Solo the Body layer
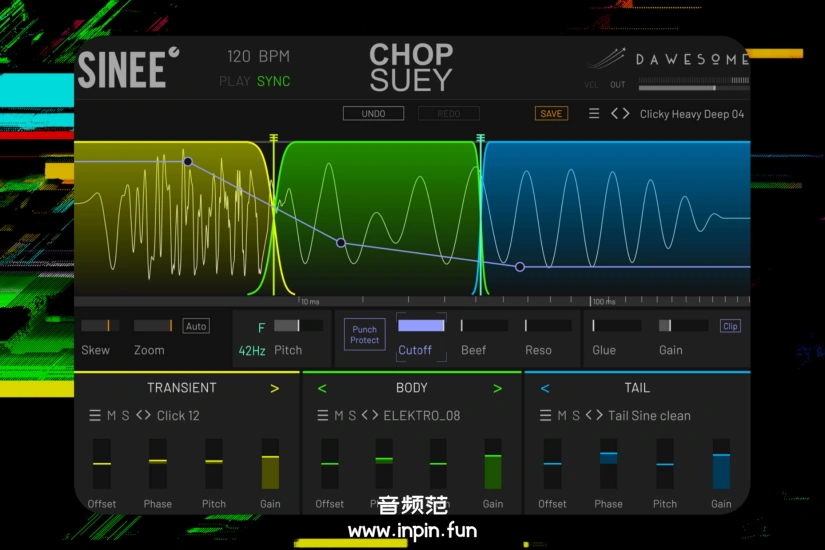 (x=352, y=416)
